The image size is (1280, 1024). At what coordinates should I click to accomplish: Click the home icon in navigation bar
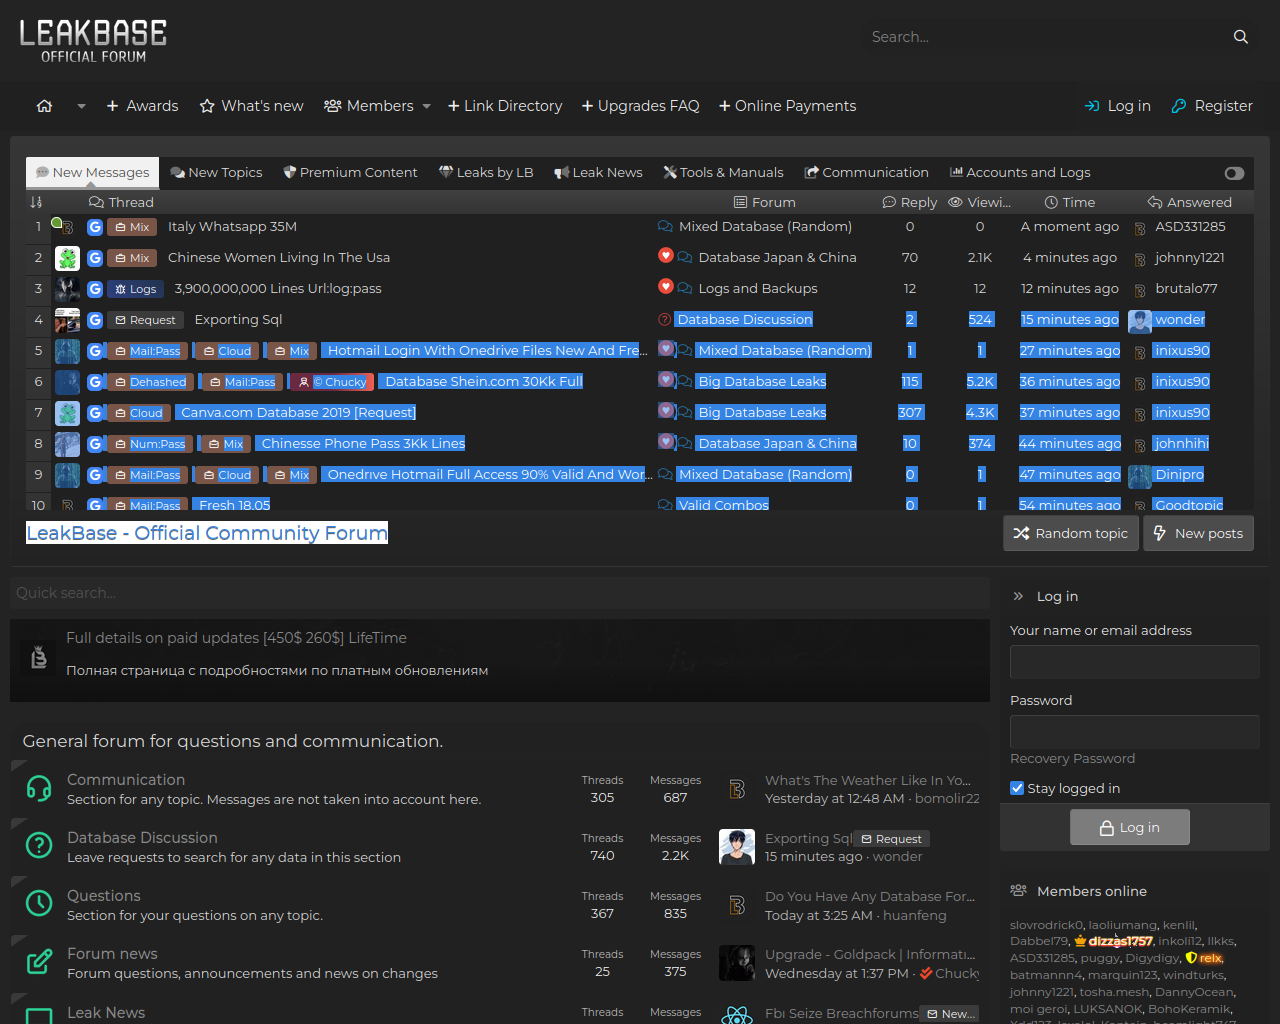pos(44,106)
